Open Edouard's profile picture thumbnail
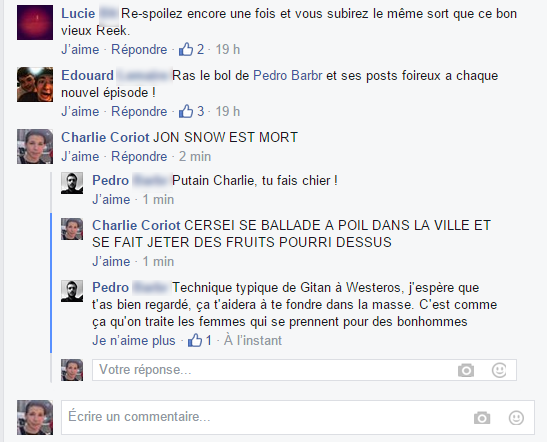The image size is (547, 442). [x=35, y=84]
